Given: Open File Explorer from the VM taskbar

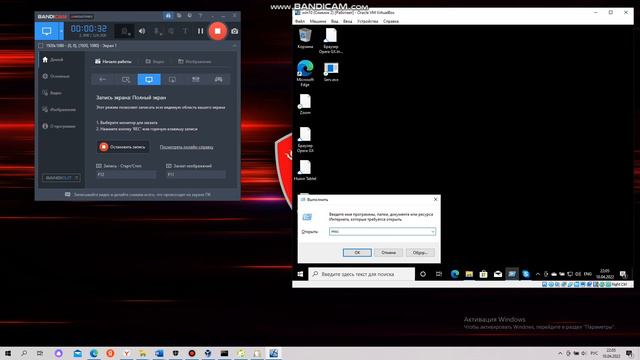Looking at the screenshot, I should (469, 274).
